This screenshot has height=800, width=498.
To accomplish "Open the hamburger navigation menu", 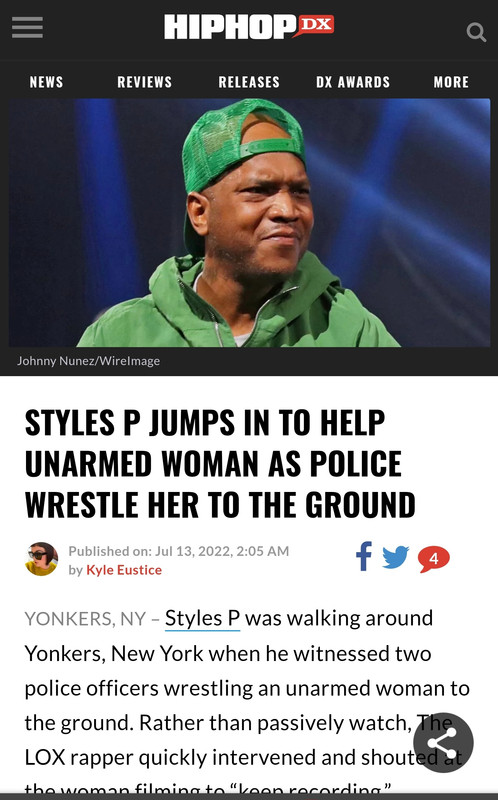I will [x=28, y=27].
